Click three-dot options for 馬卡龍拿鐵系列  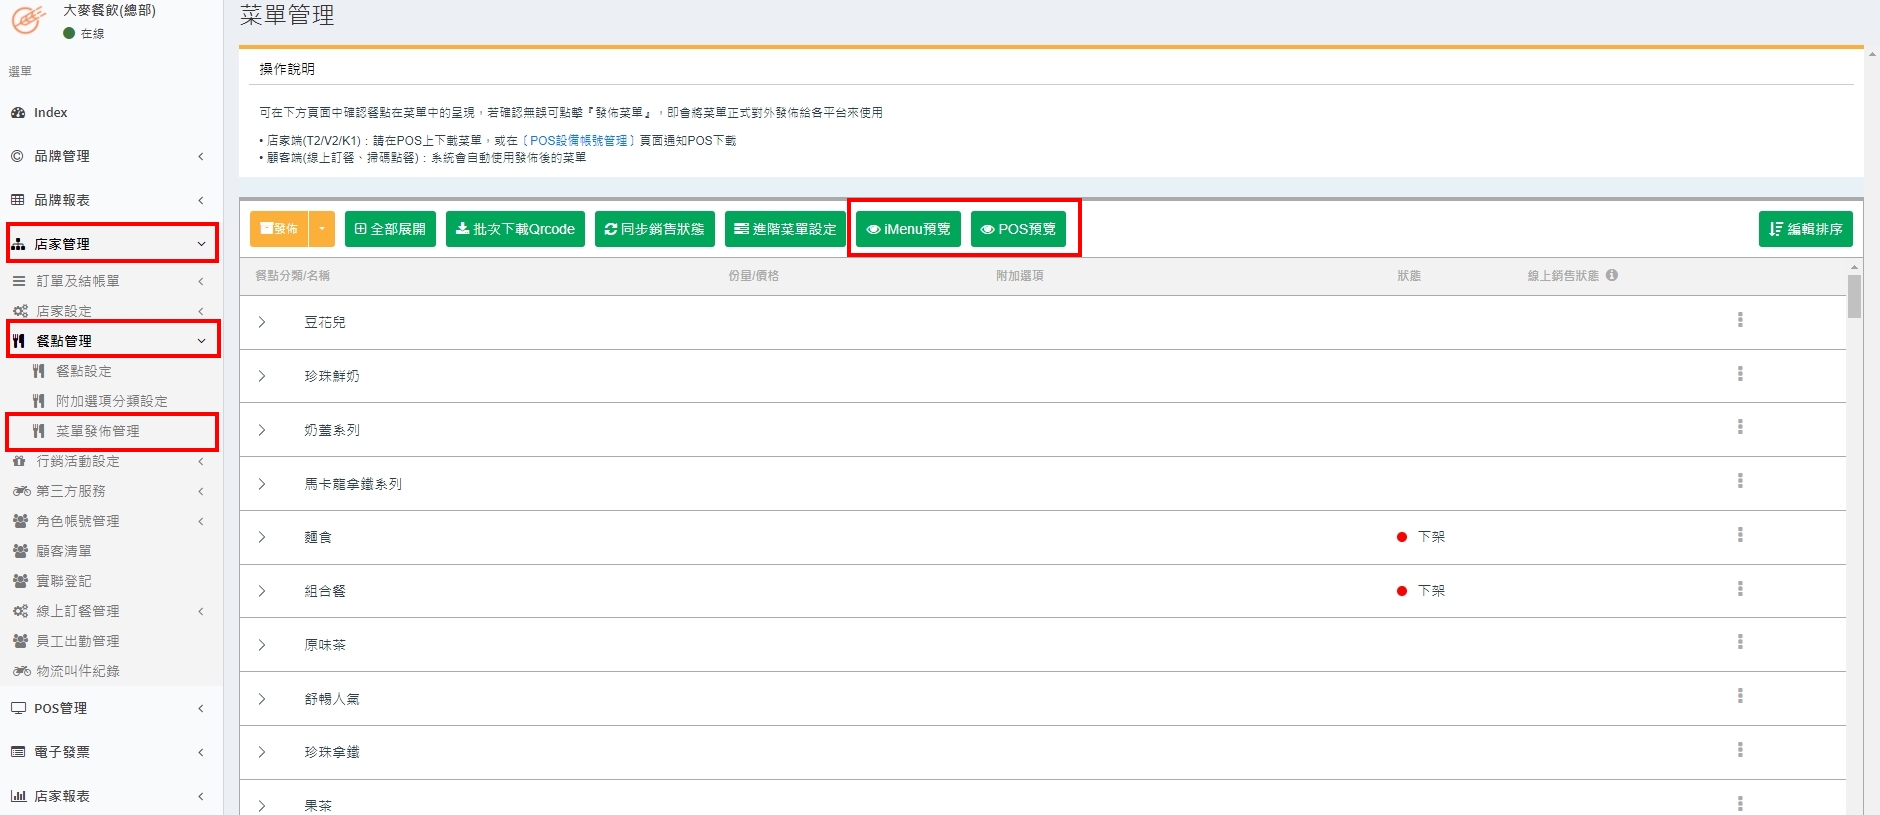[1740, 481]
